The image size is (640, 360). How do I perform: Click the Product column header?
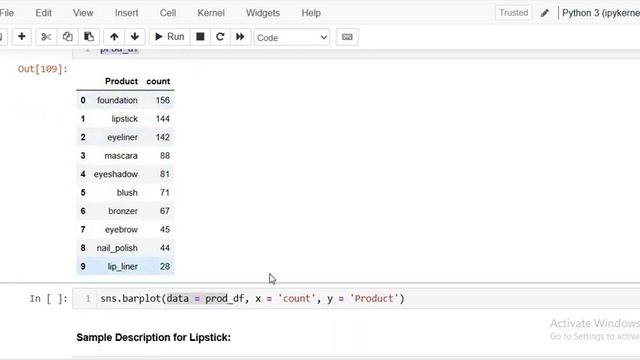point(121,81)
